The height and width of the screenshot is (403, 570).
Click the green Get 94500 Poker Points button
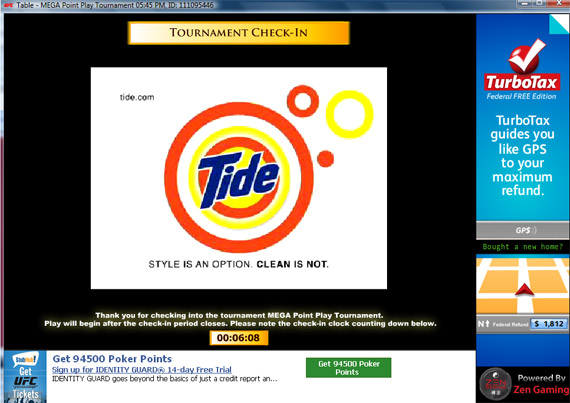348,367
